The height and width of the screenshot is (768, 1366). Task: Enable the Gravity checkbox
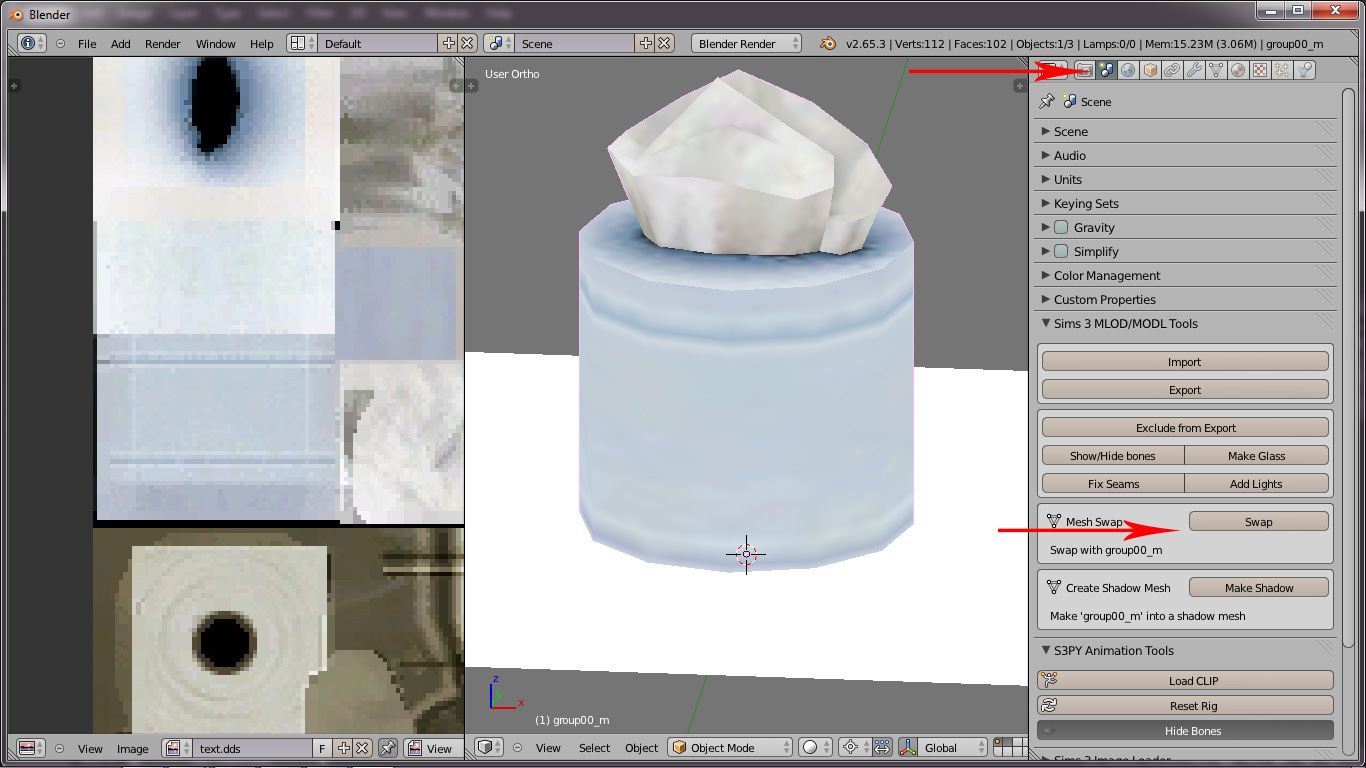click(x=1061, y=228)
